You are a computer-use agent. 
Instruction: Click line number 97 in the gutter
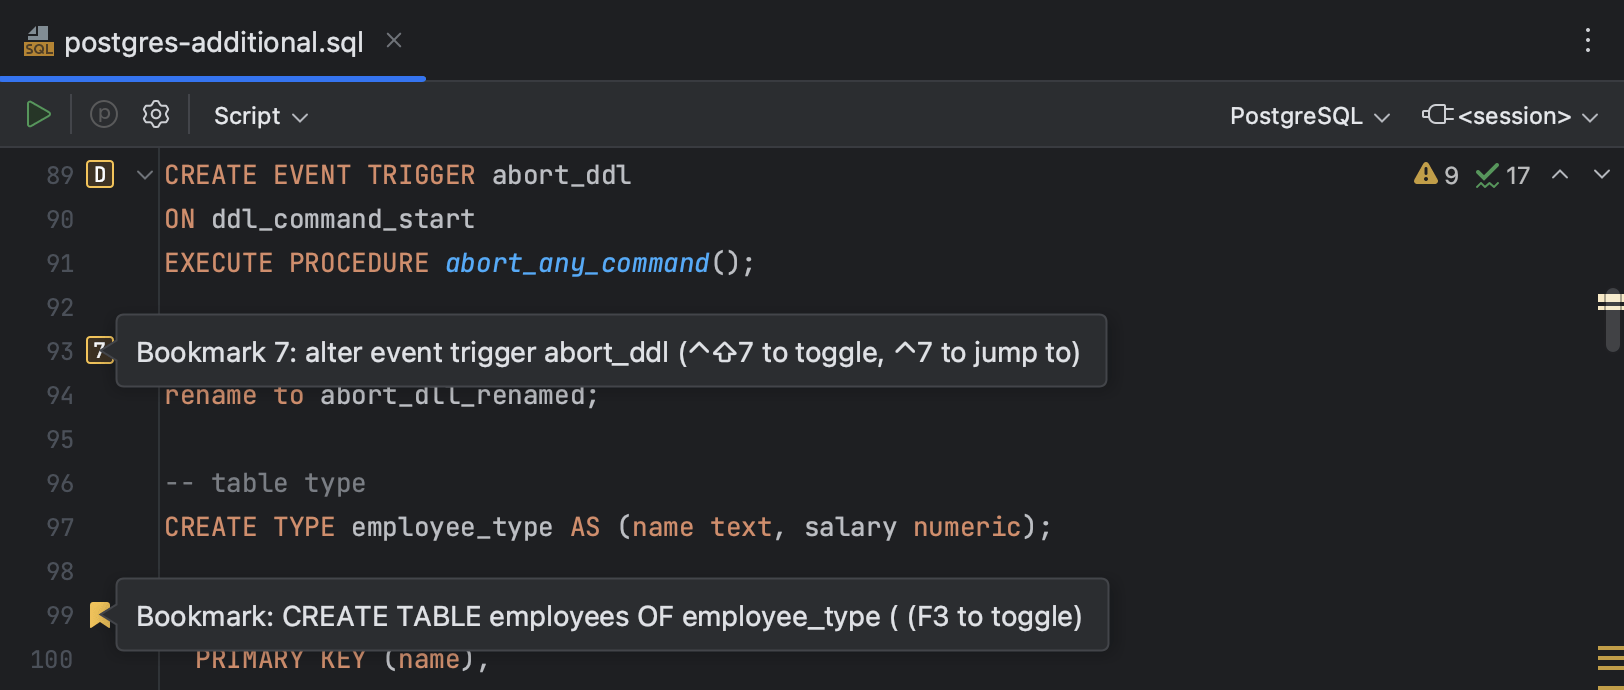click(60, 527)
